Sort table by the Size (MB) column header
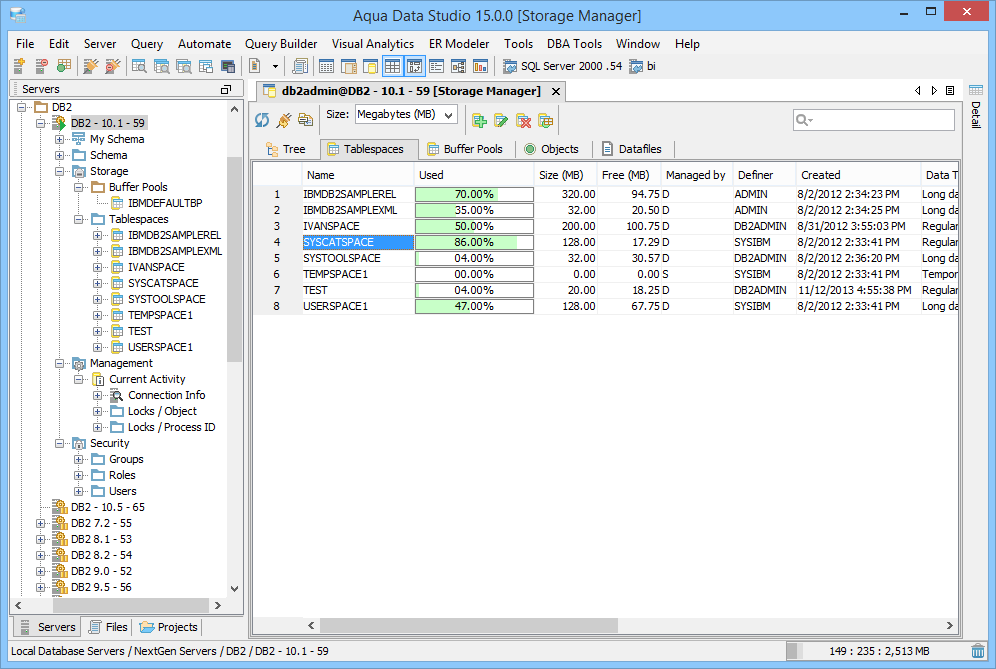This screenshot has width=996, height=669. click(566, 175)
